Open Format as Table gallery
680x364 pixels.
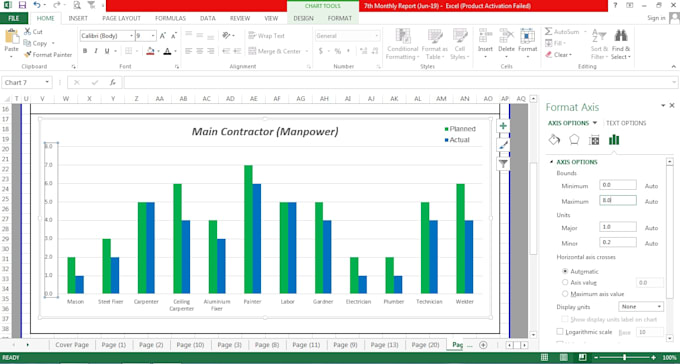434,45
